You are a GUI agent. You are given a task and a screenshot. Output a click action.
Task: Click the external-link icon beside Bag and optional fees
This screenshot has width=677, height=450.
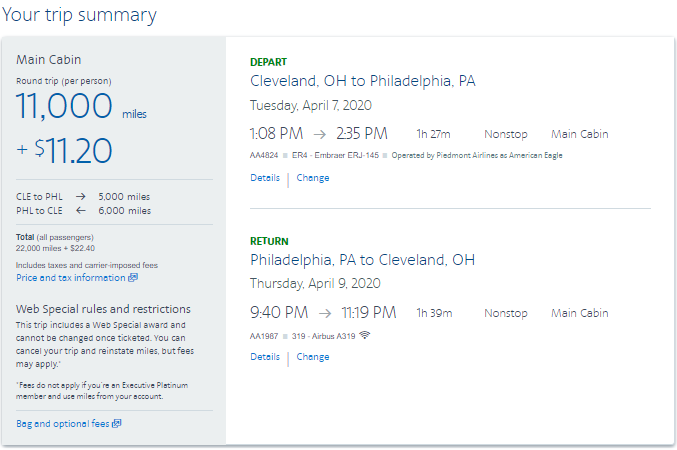pos(117,424)
